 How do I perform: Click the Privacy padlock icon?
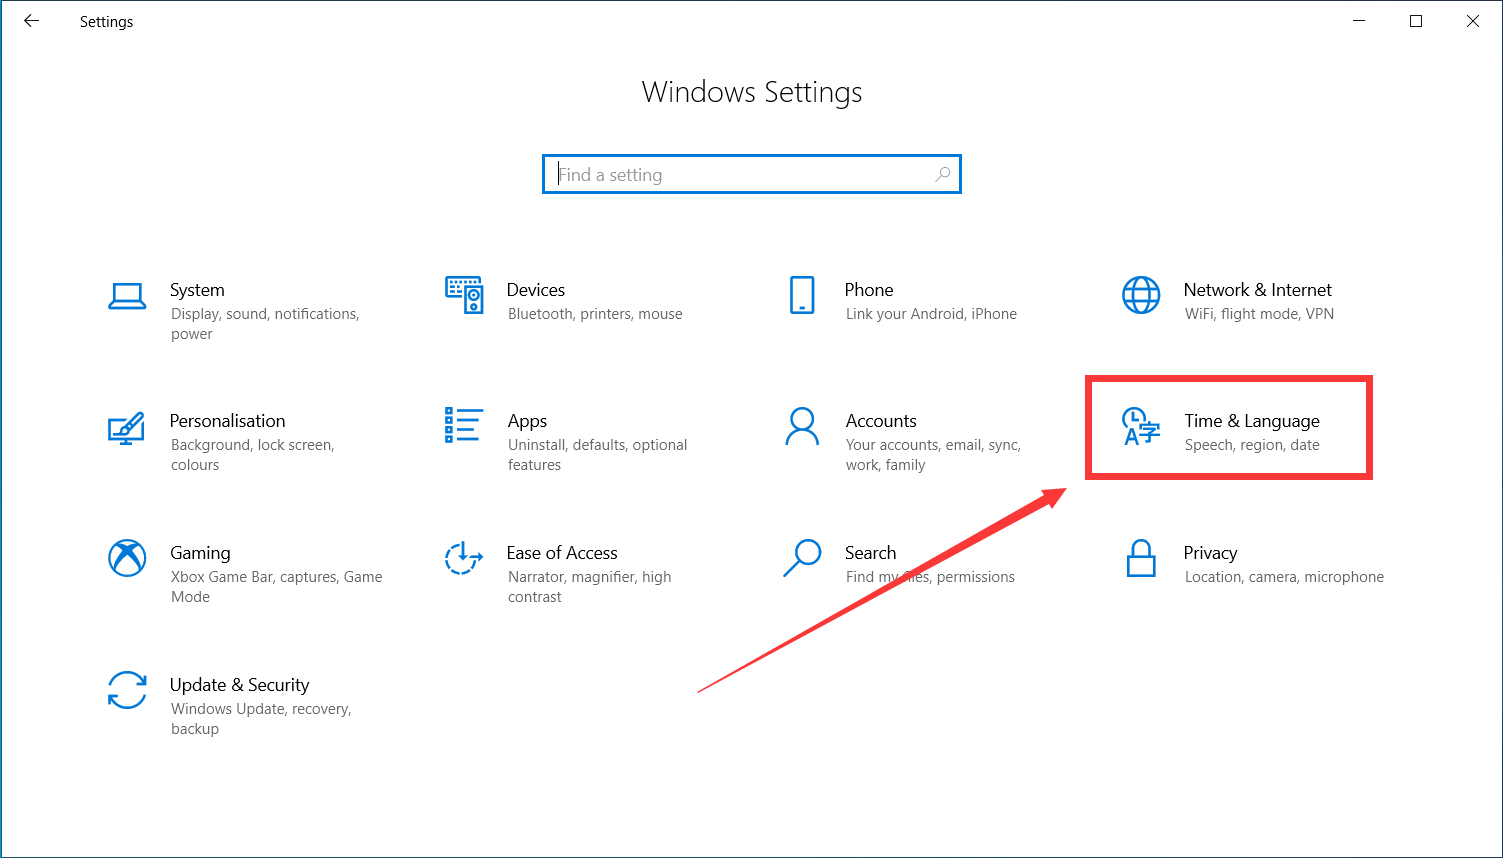click(1141, 558)
